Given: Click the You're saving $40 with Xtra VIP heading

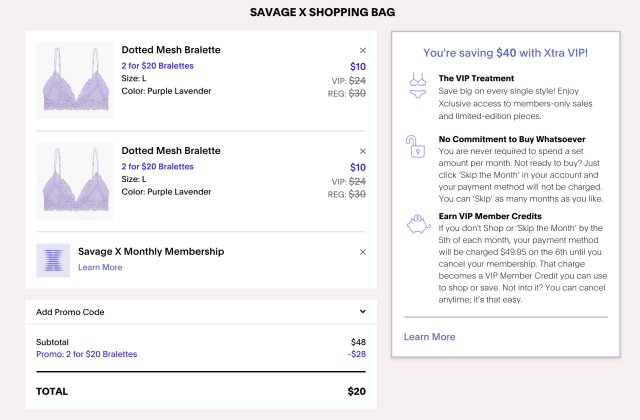Looking at the screenshot, I should pos(505,52).
